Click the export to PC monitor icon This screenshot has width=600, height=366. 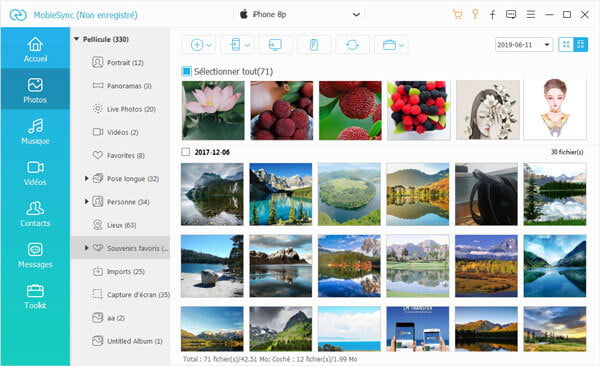click(x=276, y=45)
